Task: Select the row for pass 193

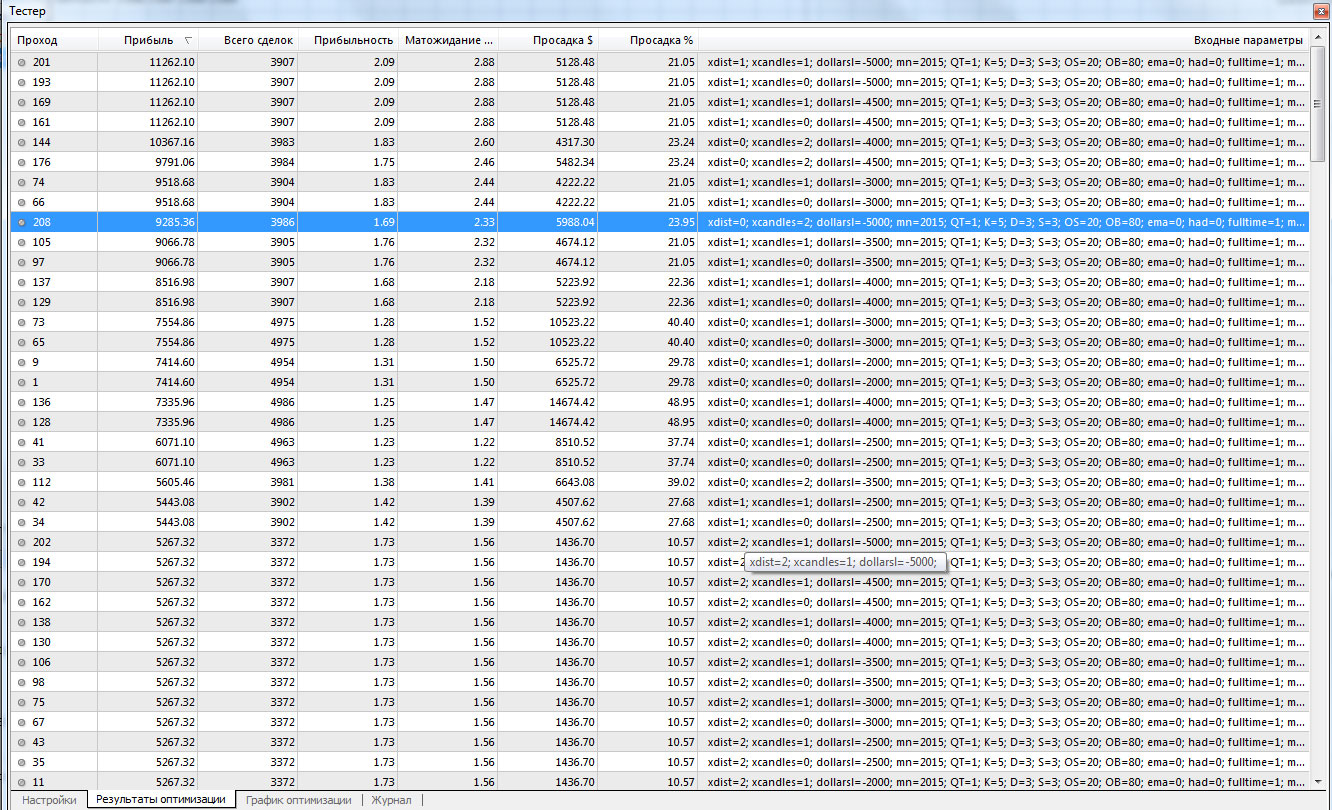Action: coord(660,82)
